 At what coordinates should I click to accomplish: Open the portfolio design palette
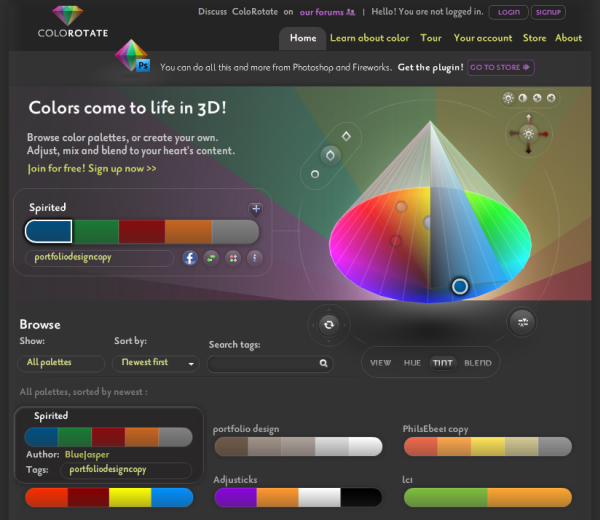pos(298,447)
